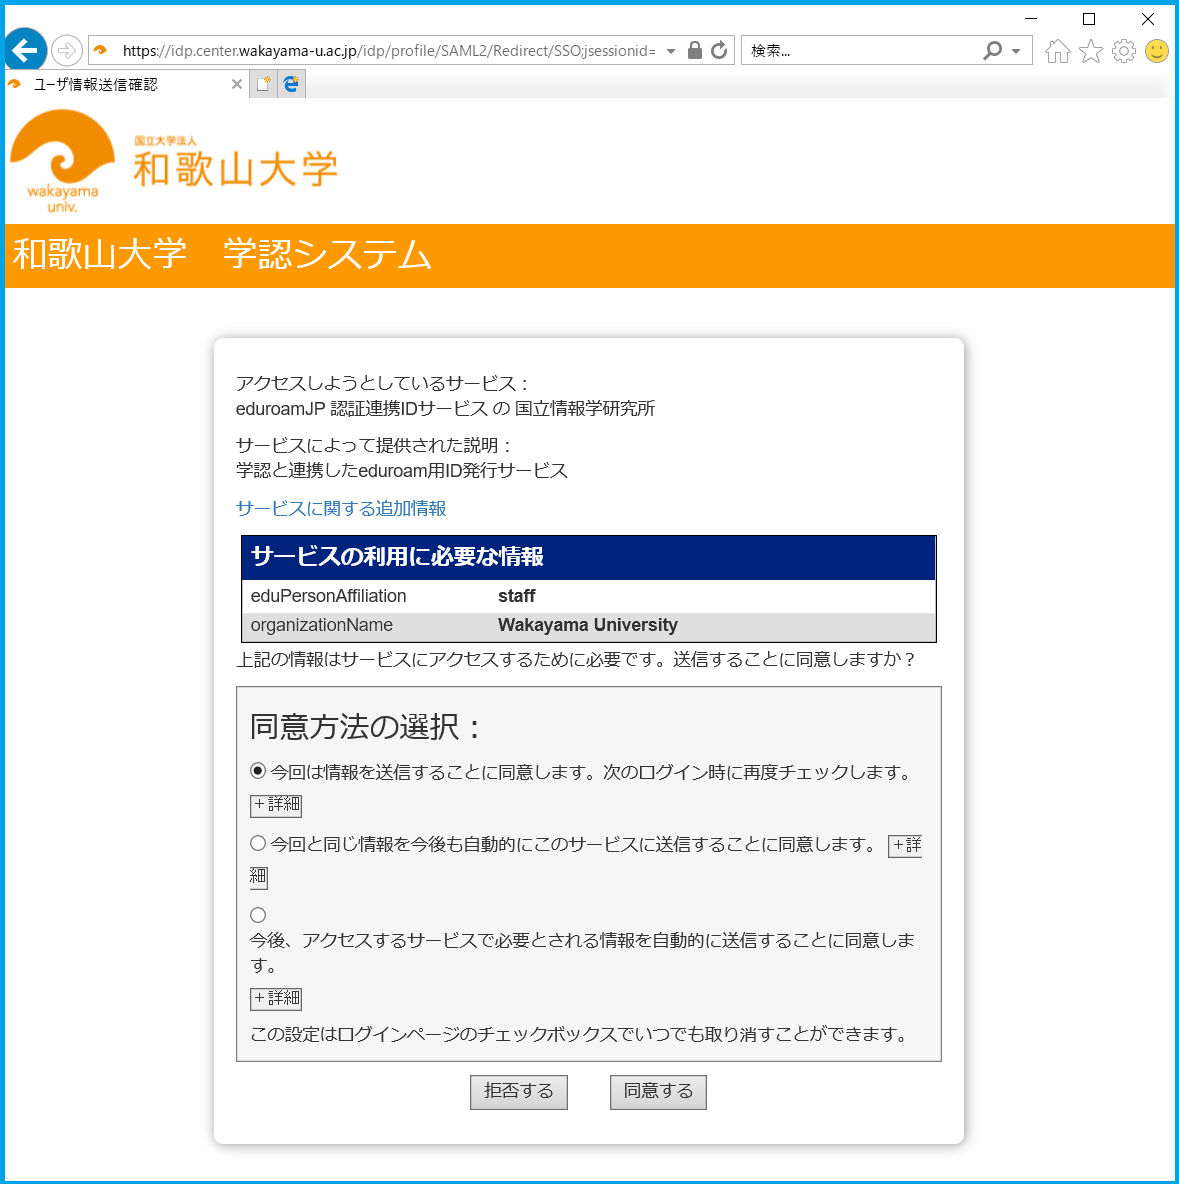
Task: Click the 和歌山大学 学認システム banner title
Action: click(x=222, y=254)
